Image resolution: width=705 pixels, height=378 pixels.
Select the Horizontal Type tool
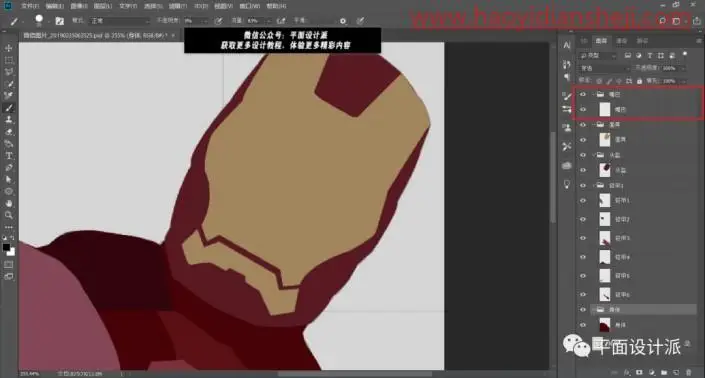[9, 156]
